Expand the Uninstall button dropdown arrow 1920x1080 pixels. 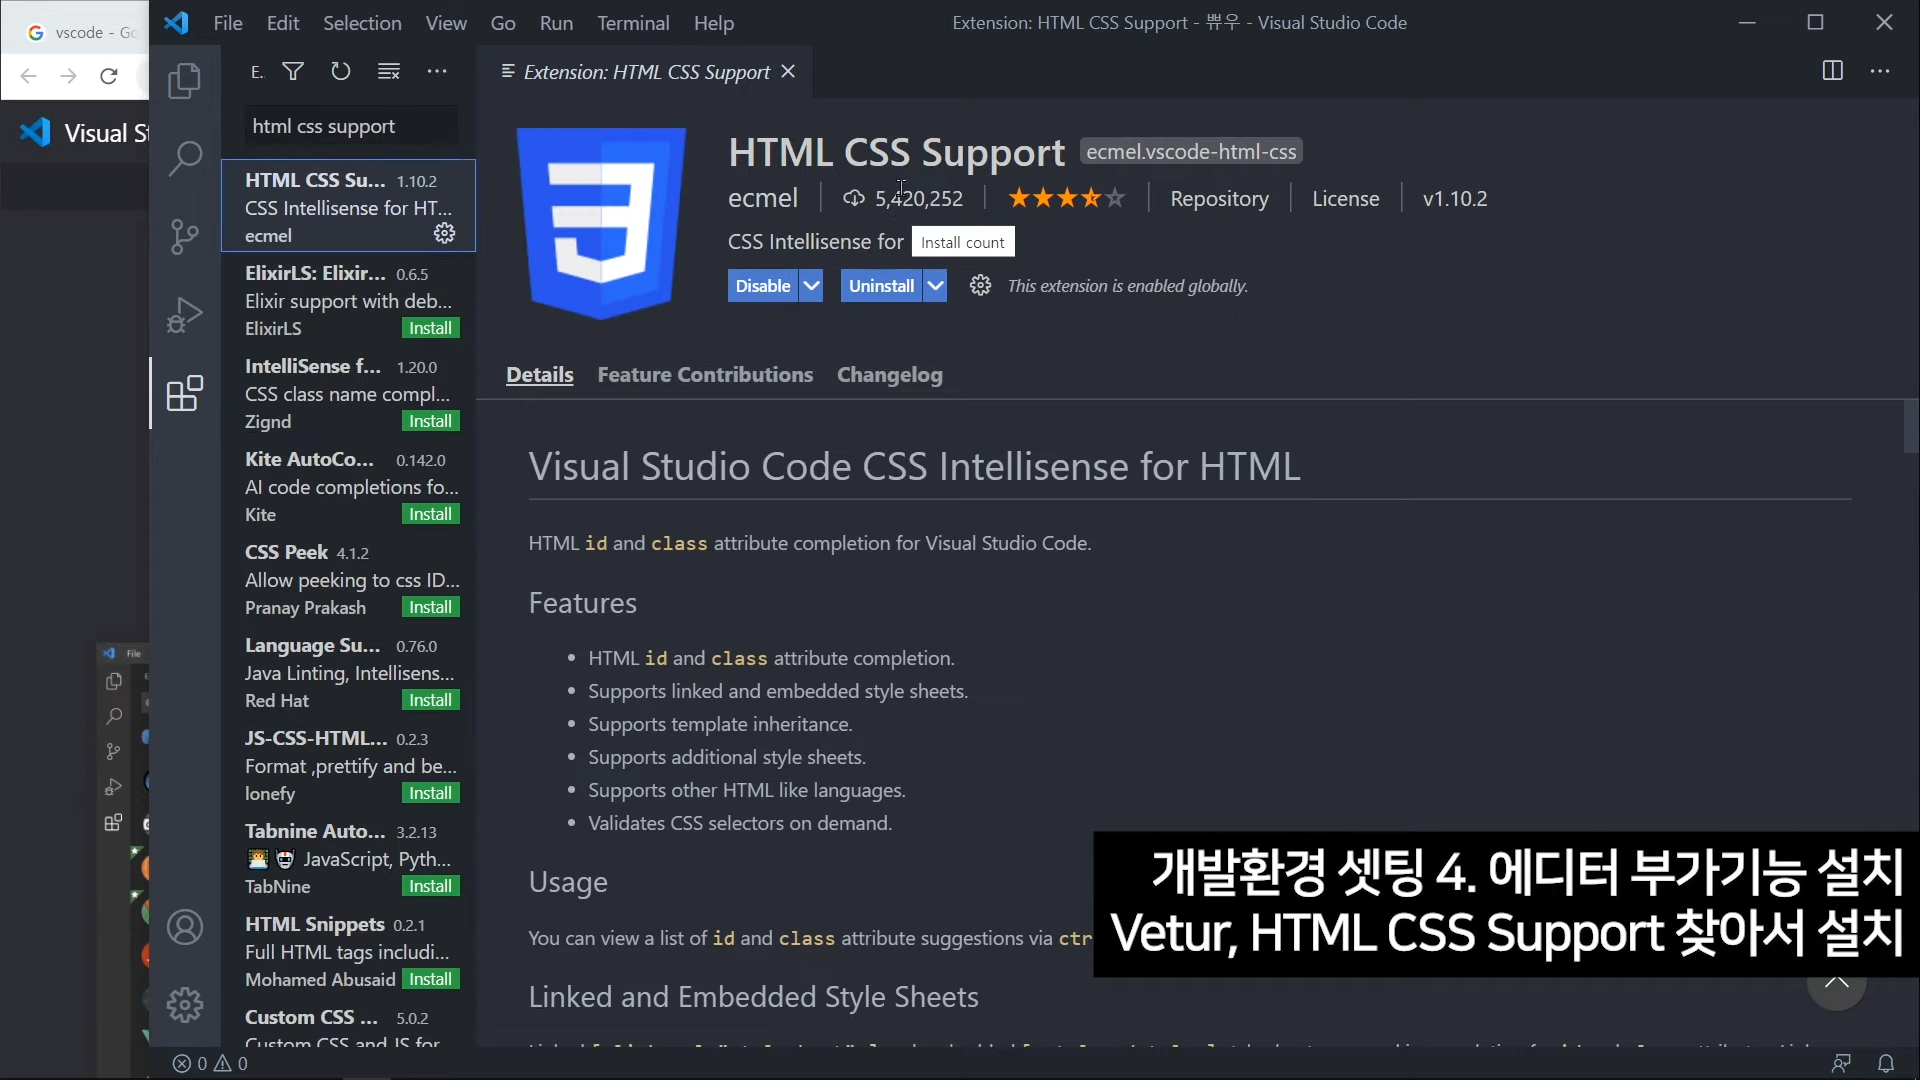935,286
